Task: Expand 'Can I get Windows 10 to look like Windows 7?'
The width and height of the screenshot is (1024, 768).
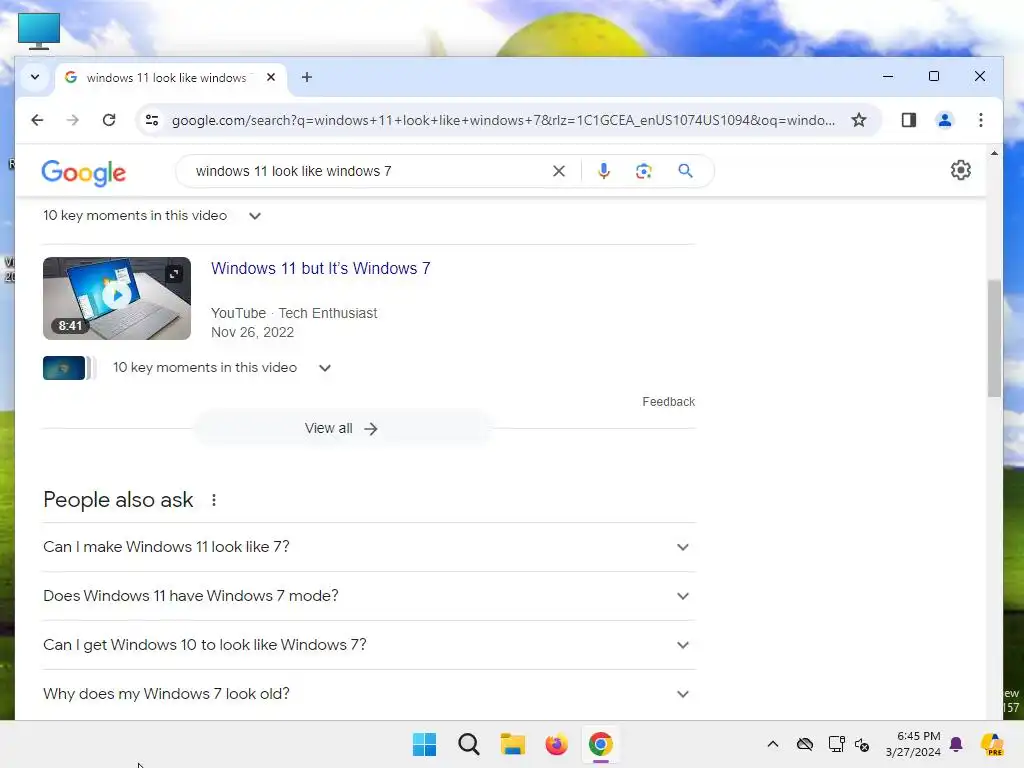Action: tap(369, 645)
